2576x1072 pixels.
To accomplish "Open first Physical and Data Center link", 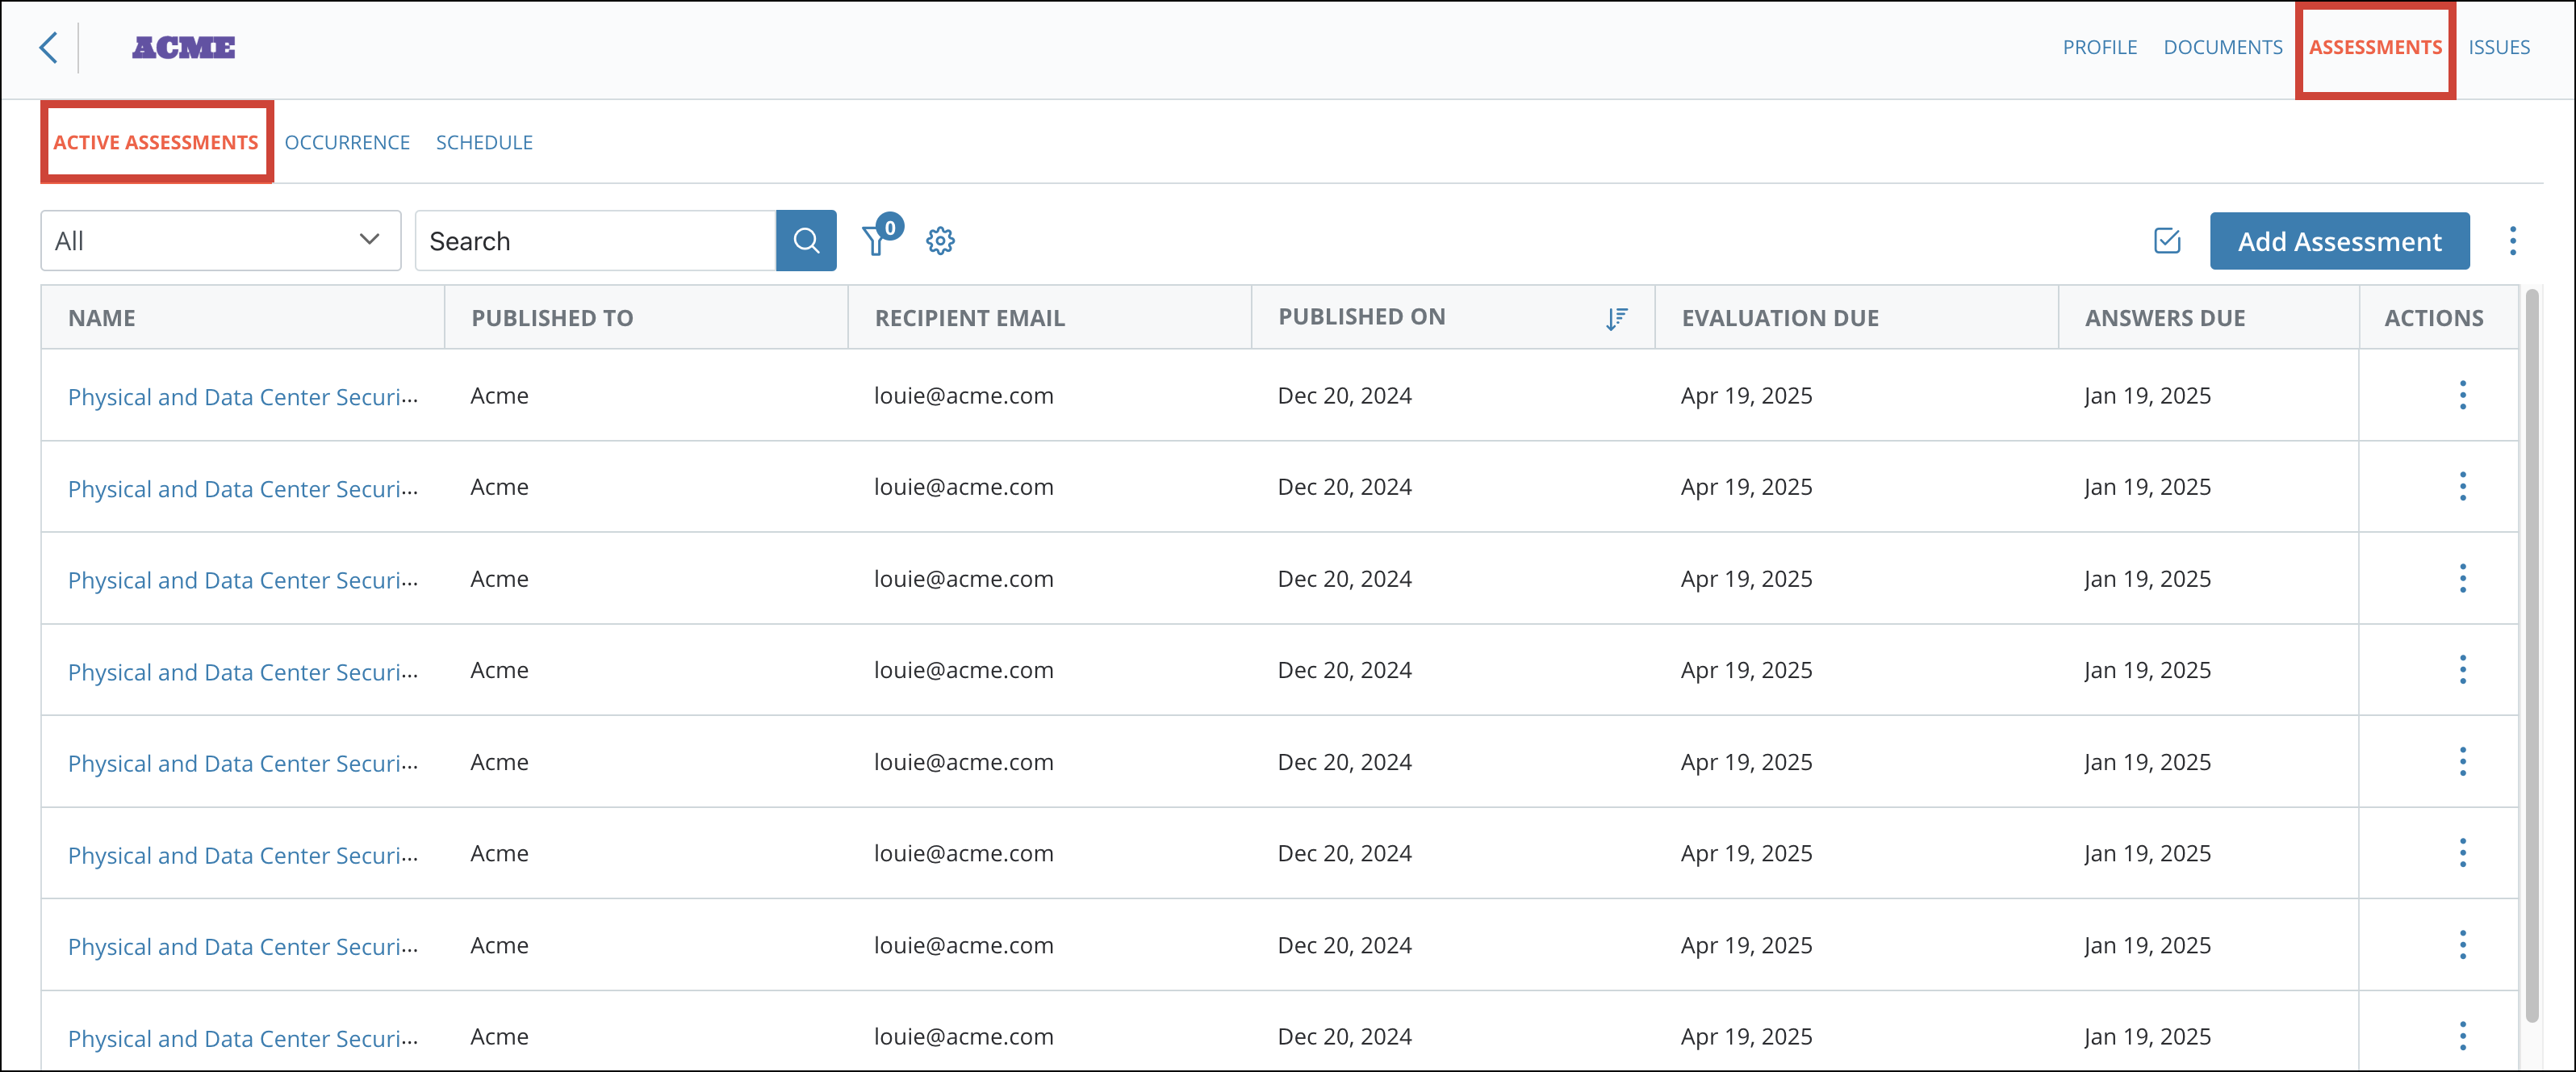I will [242, 397].
